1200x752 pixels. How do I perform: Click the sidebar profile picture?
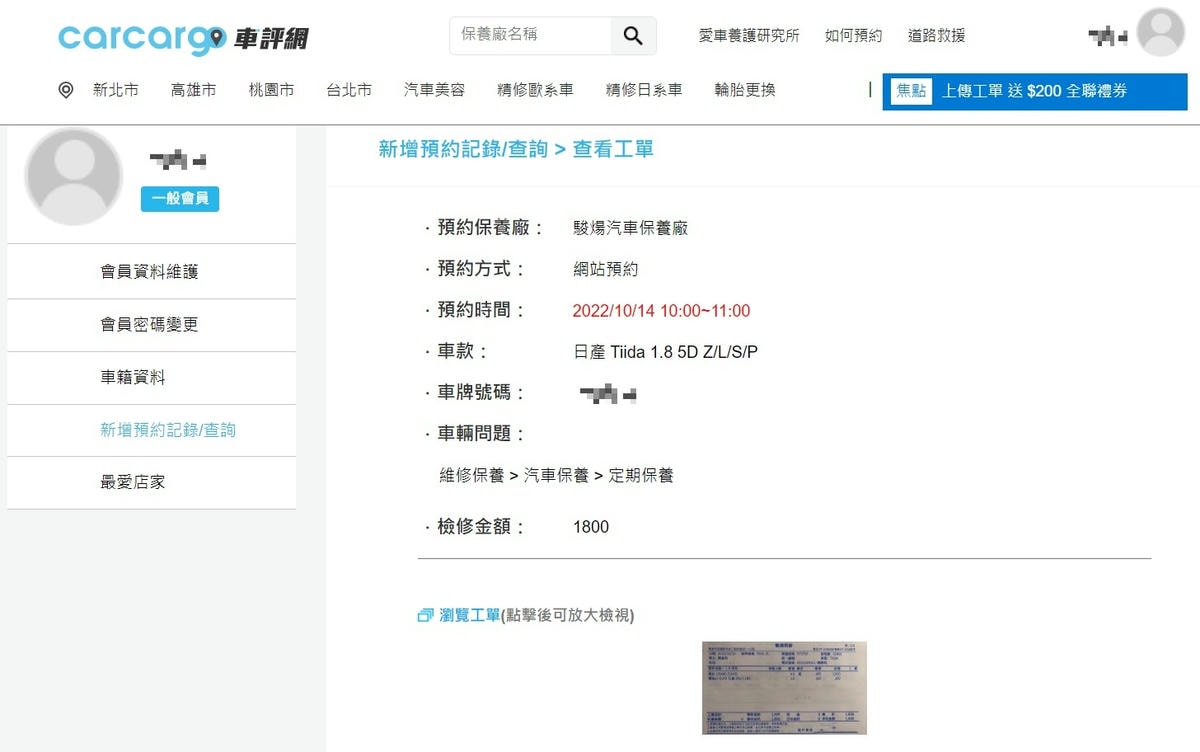(73, 176)
